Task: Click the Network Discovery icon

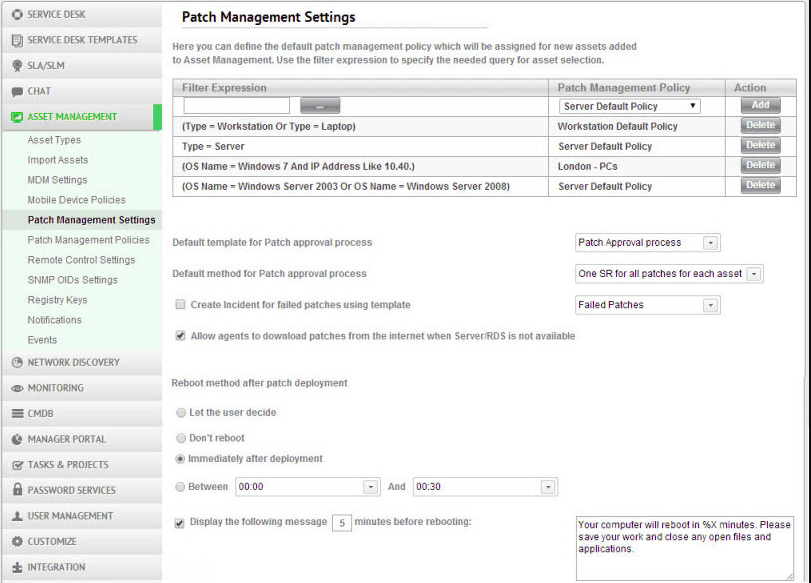Action: pos(17,363)
